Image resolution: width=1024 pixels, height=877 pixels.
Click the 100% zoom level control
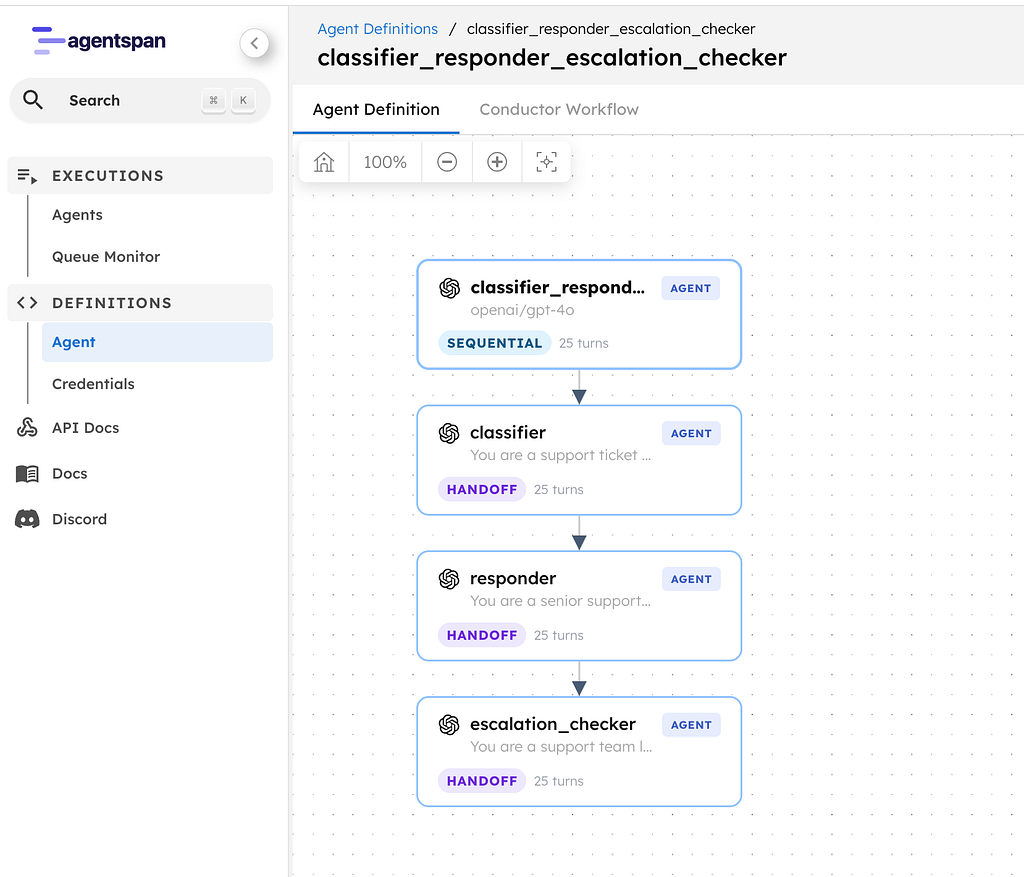point(384,161)
